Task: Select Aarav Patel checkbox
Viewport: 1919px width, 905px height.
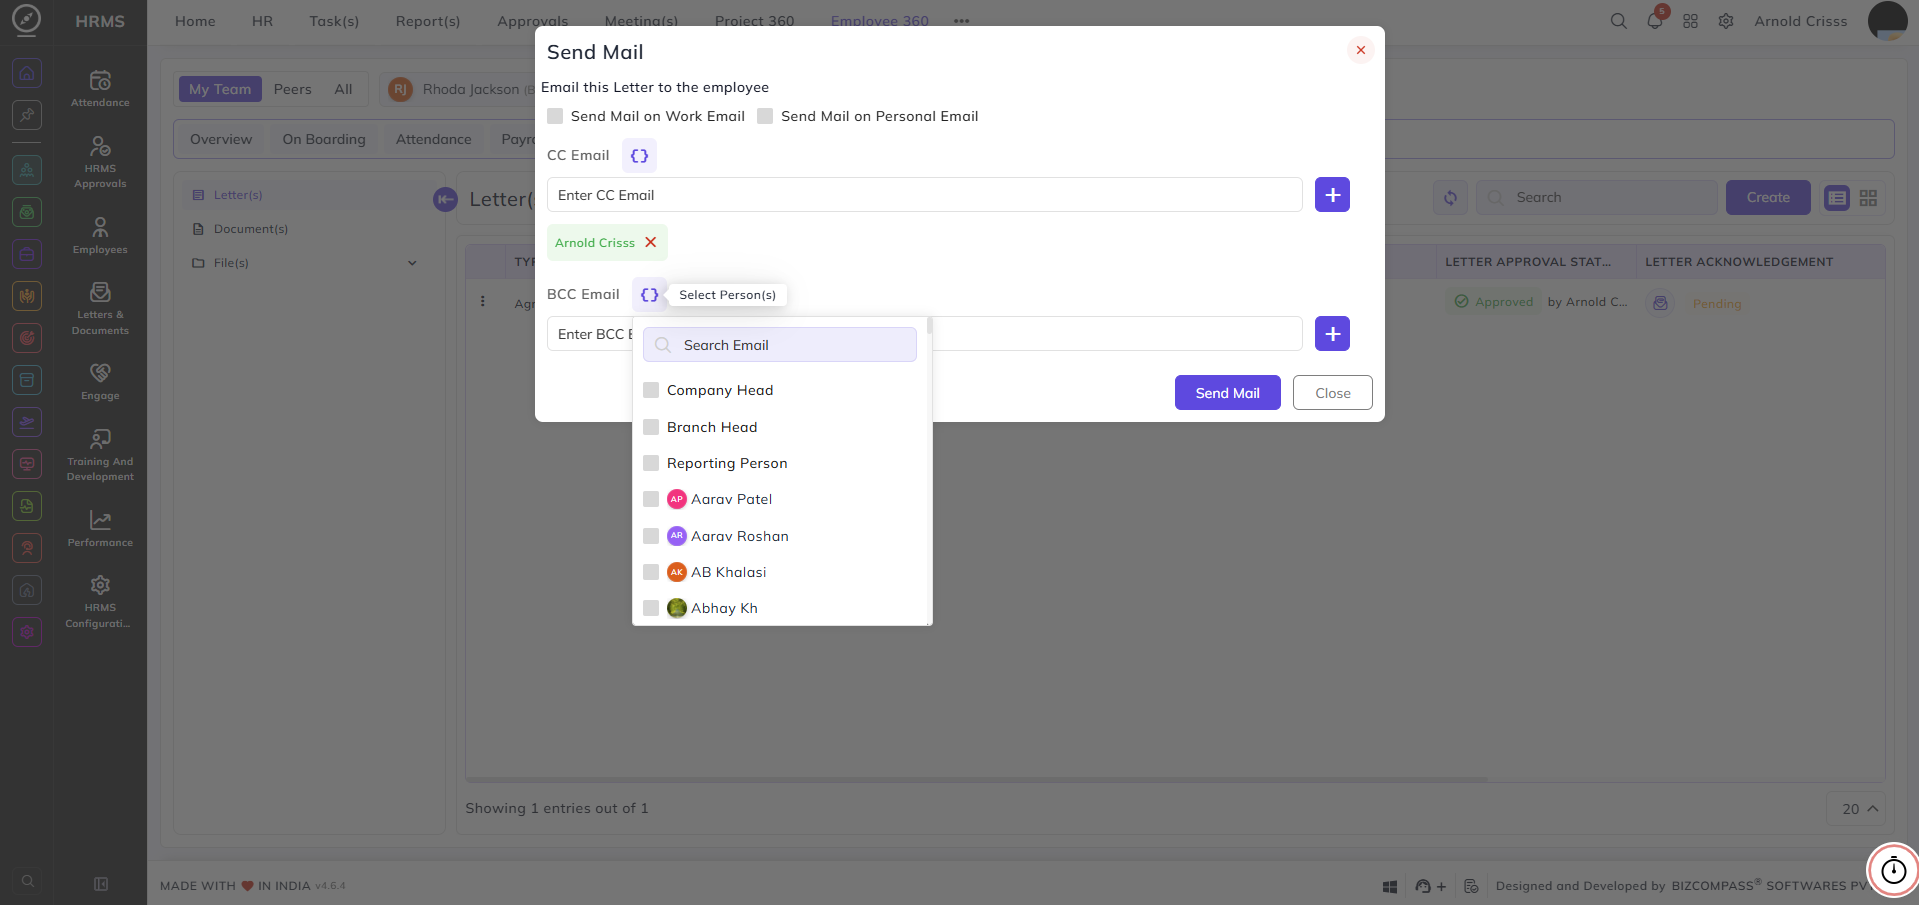Action: (x=651, y=499)
